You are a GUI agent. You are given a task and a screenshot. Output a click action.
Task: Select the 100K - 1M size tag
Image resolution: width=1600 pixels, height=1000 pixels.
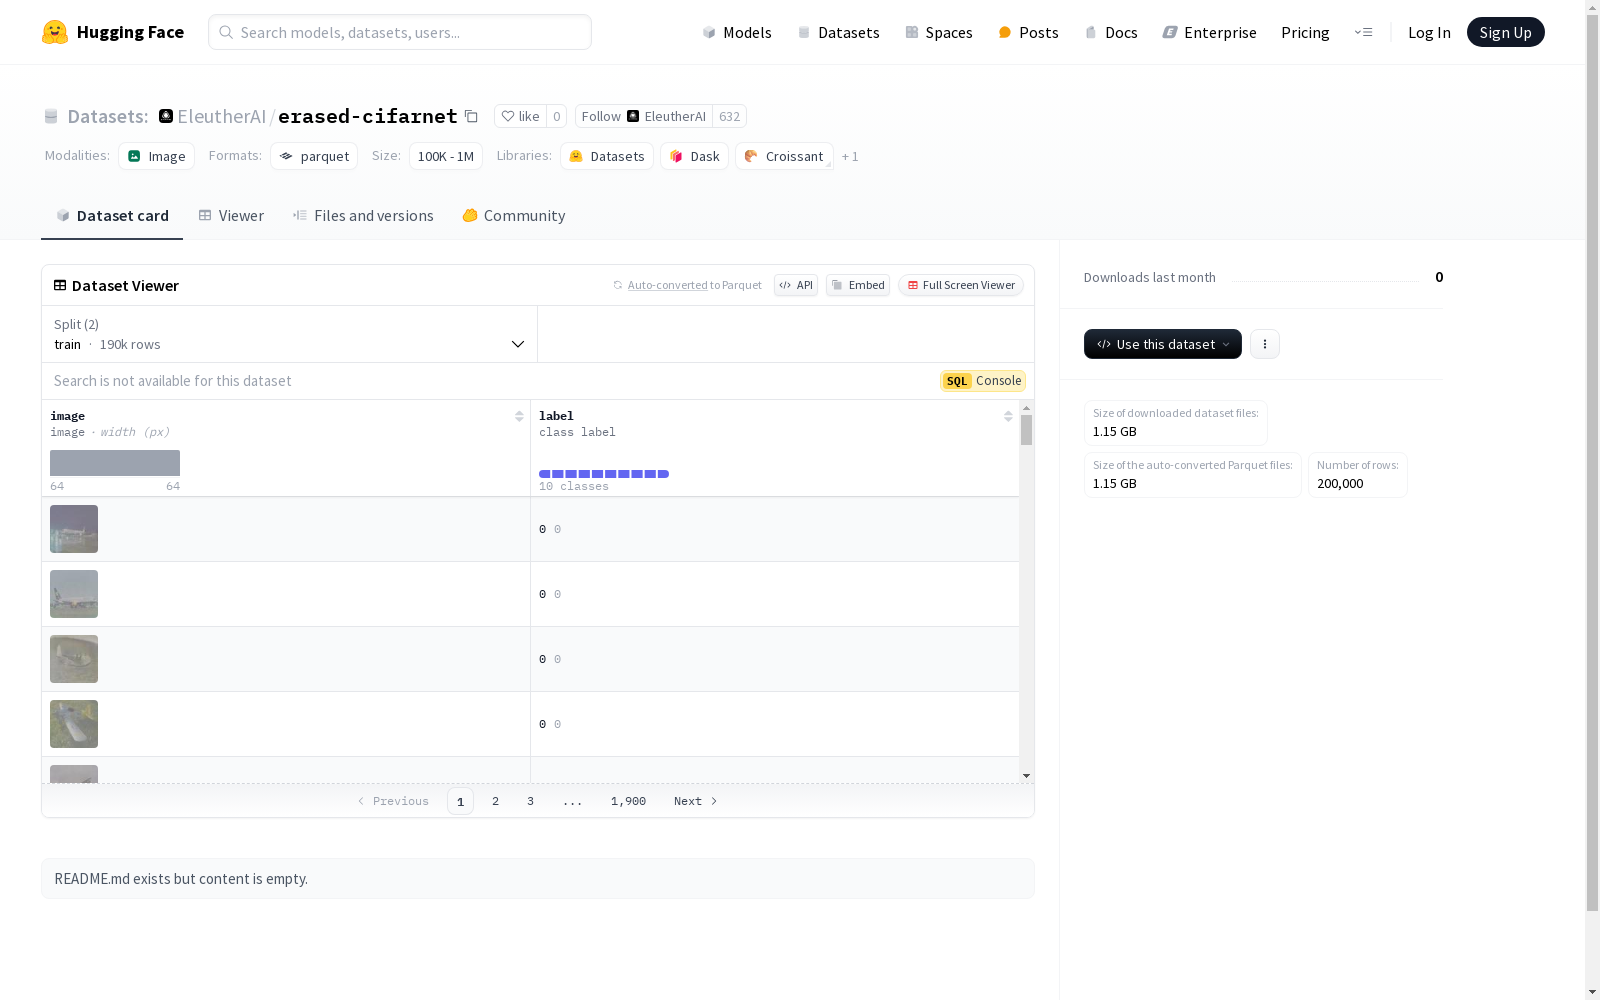[446, 156]
